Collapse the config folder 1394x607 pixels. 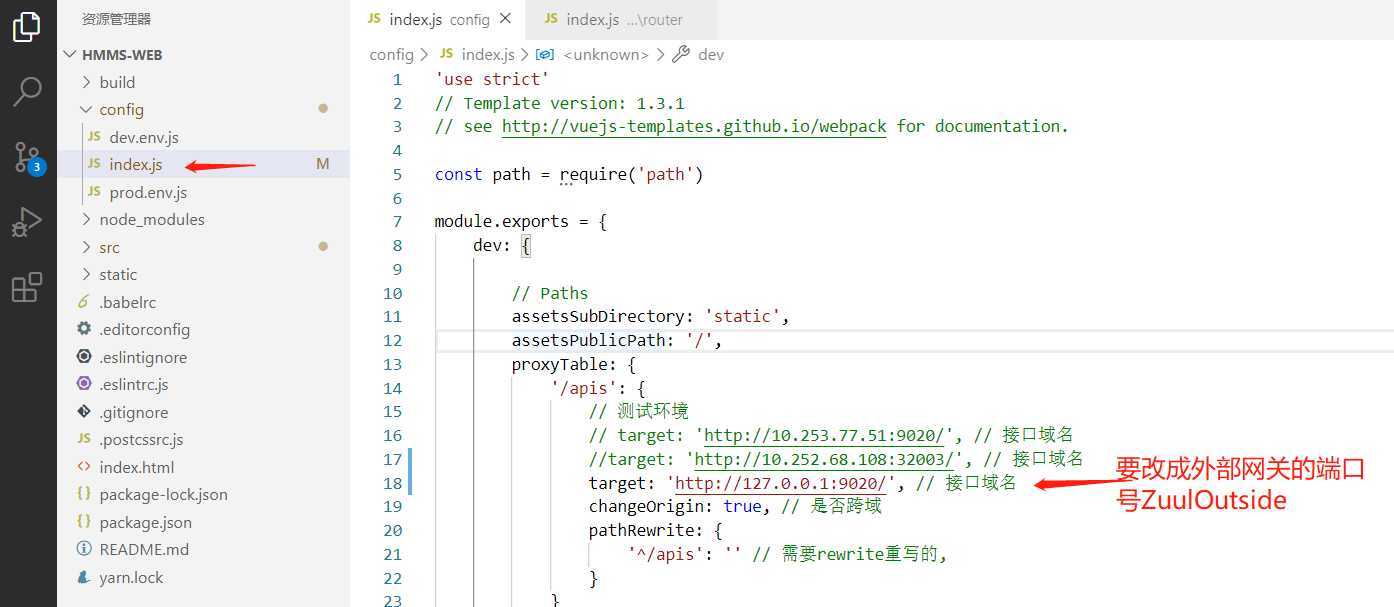tap(203, 109)
